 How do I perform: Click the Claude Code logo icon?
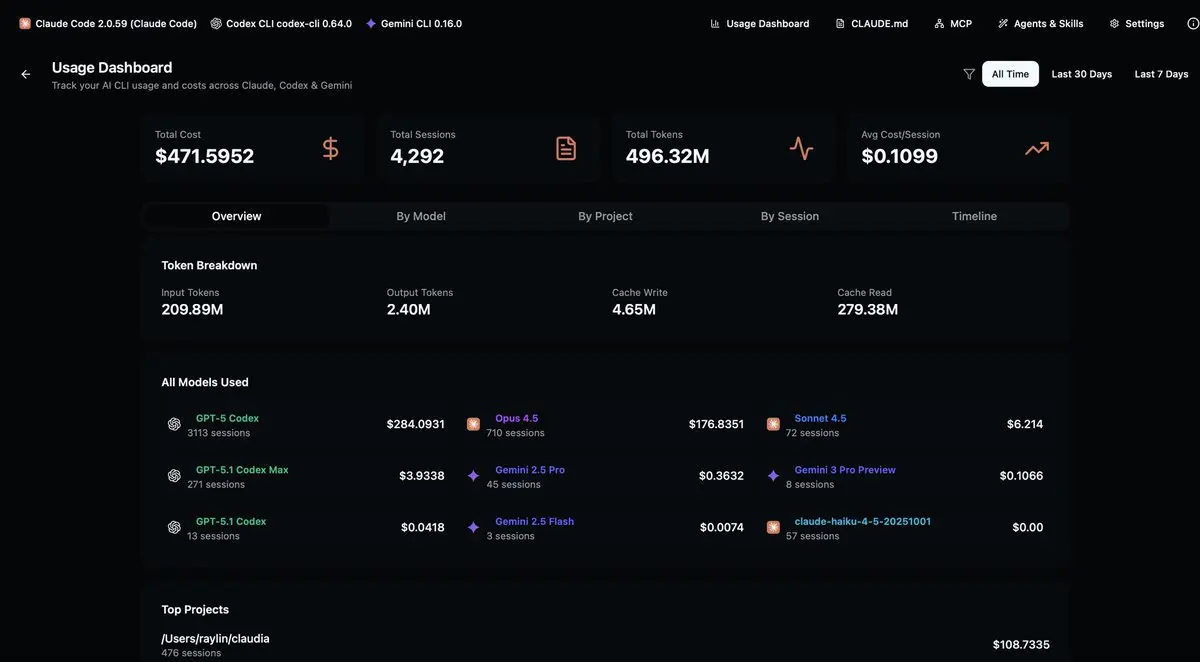(25, 23)
